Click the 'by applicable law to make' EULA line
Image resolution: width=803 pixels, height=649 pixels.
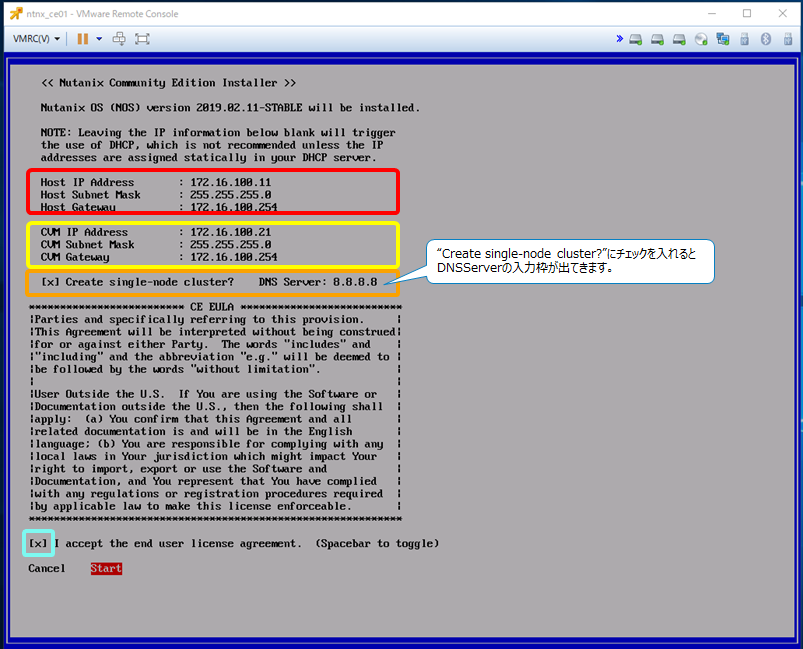click(x=193, y=507)
